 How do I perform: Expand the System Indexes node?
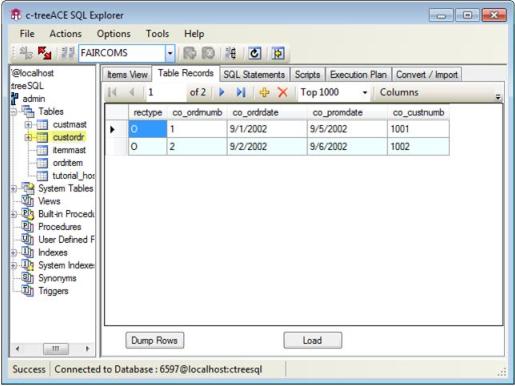[x=14, y=265]
